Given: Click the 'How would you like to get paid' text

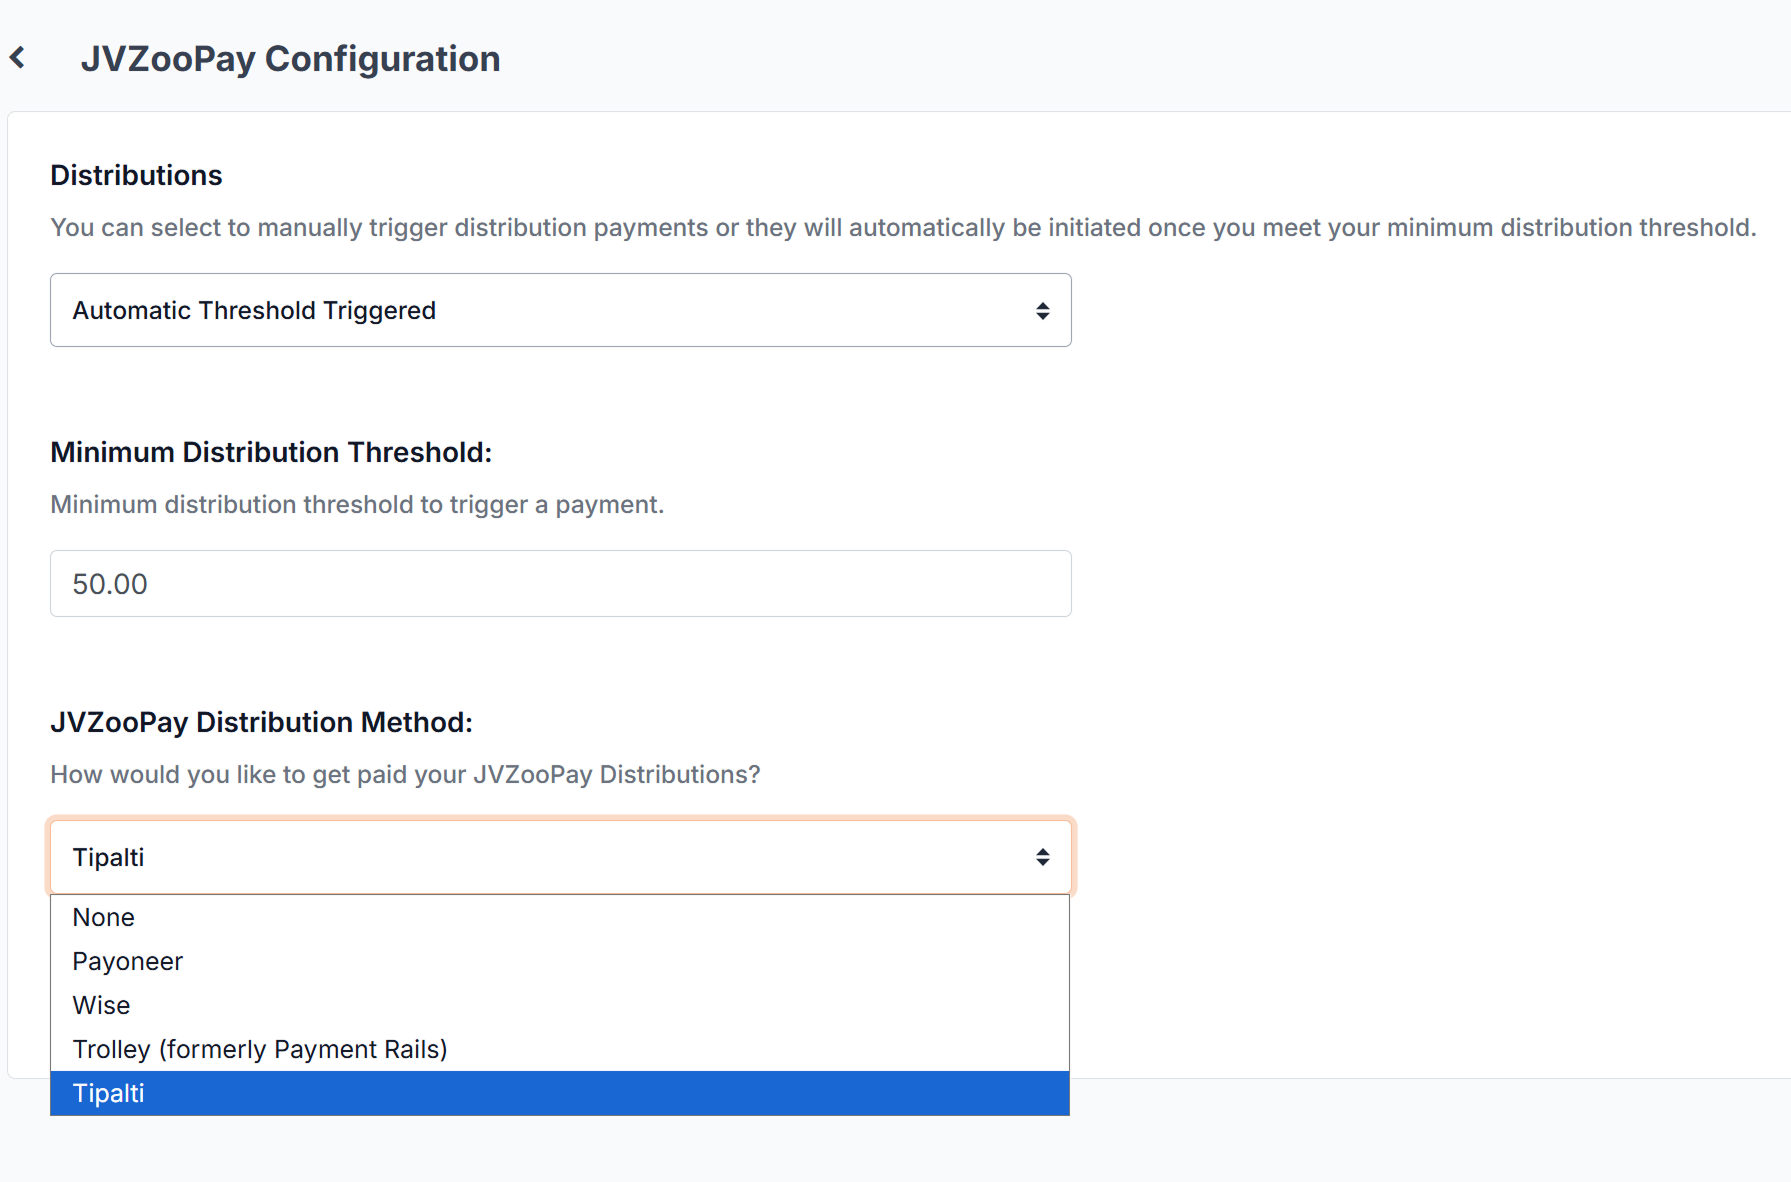Looking at the screenshot, I should (405, 774).
